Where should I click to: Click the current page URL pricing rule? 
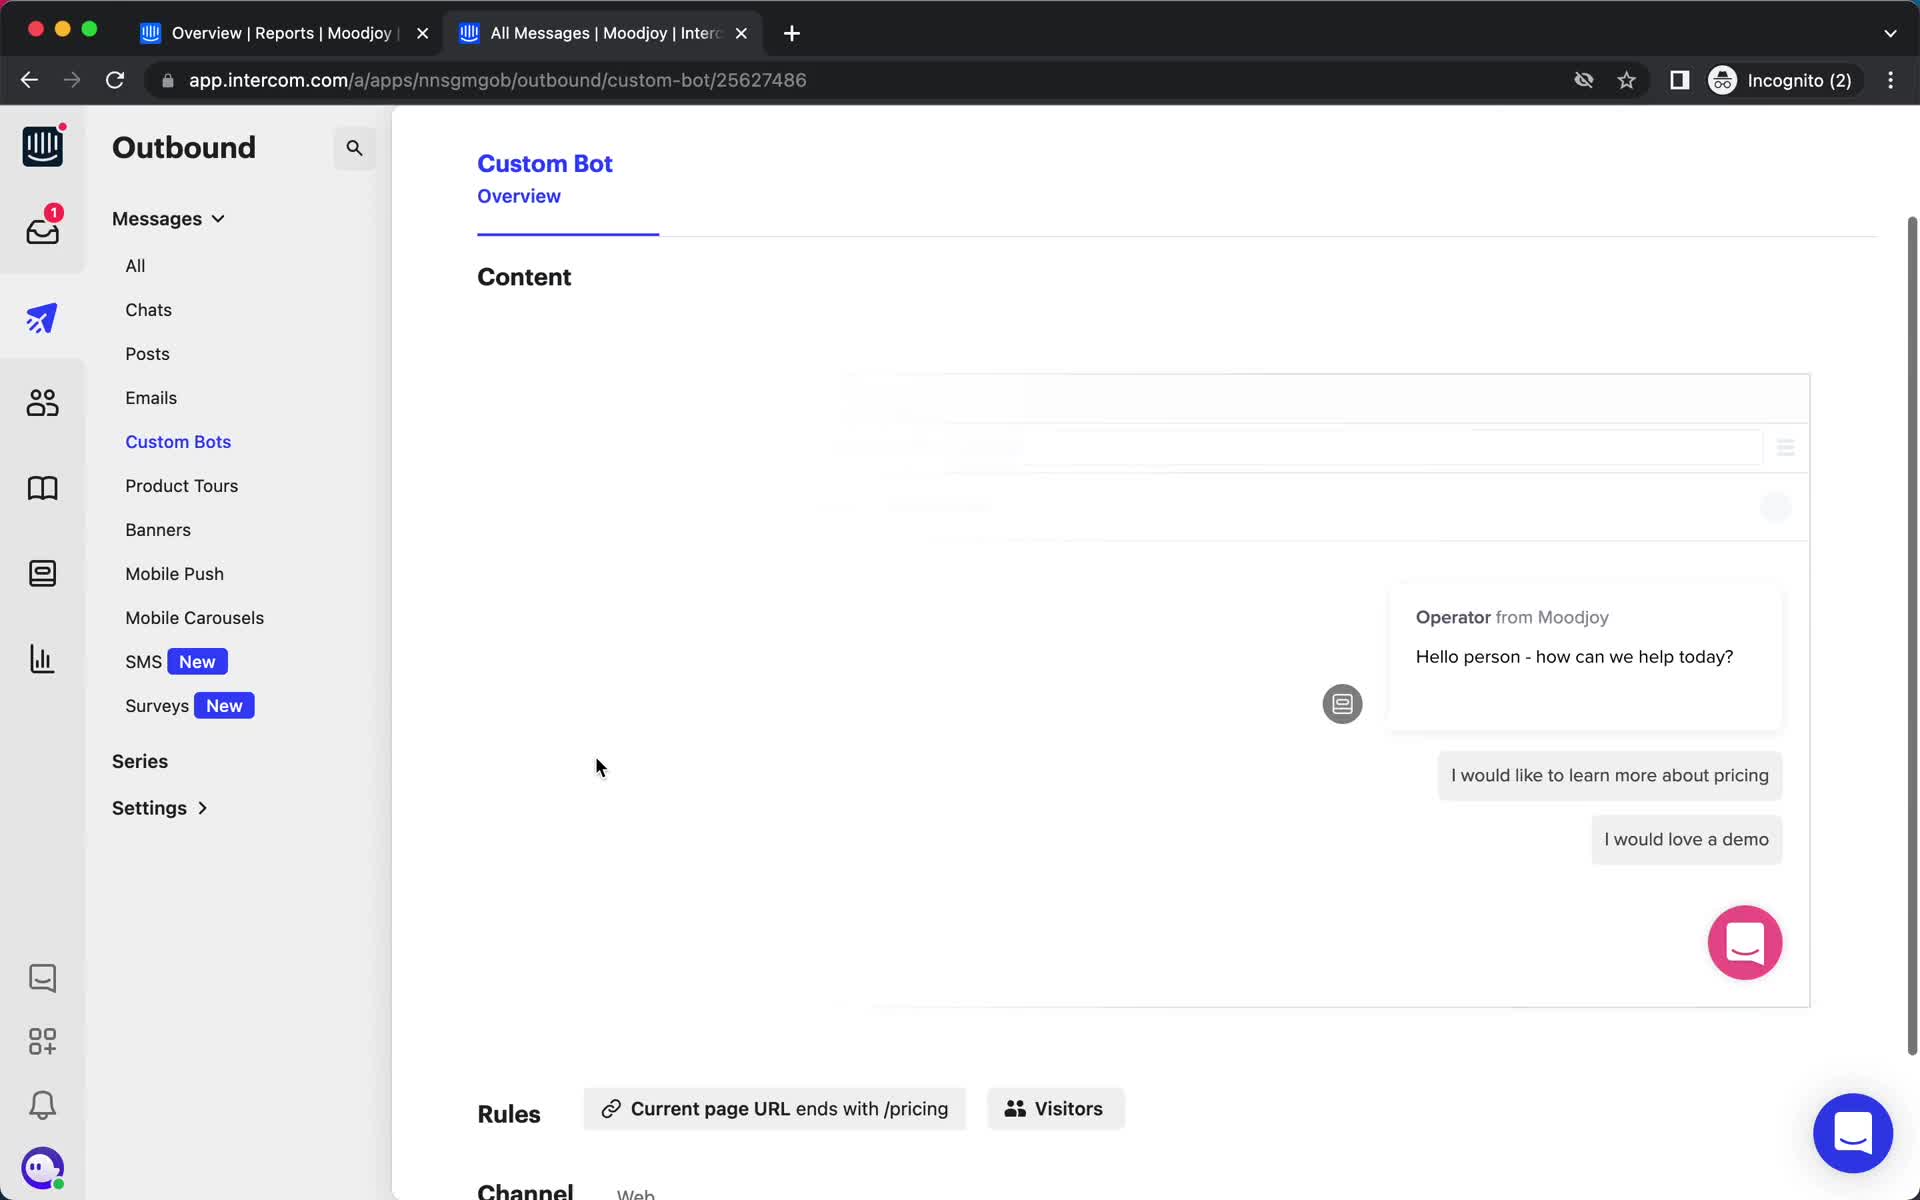[774, 1109]
